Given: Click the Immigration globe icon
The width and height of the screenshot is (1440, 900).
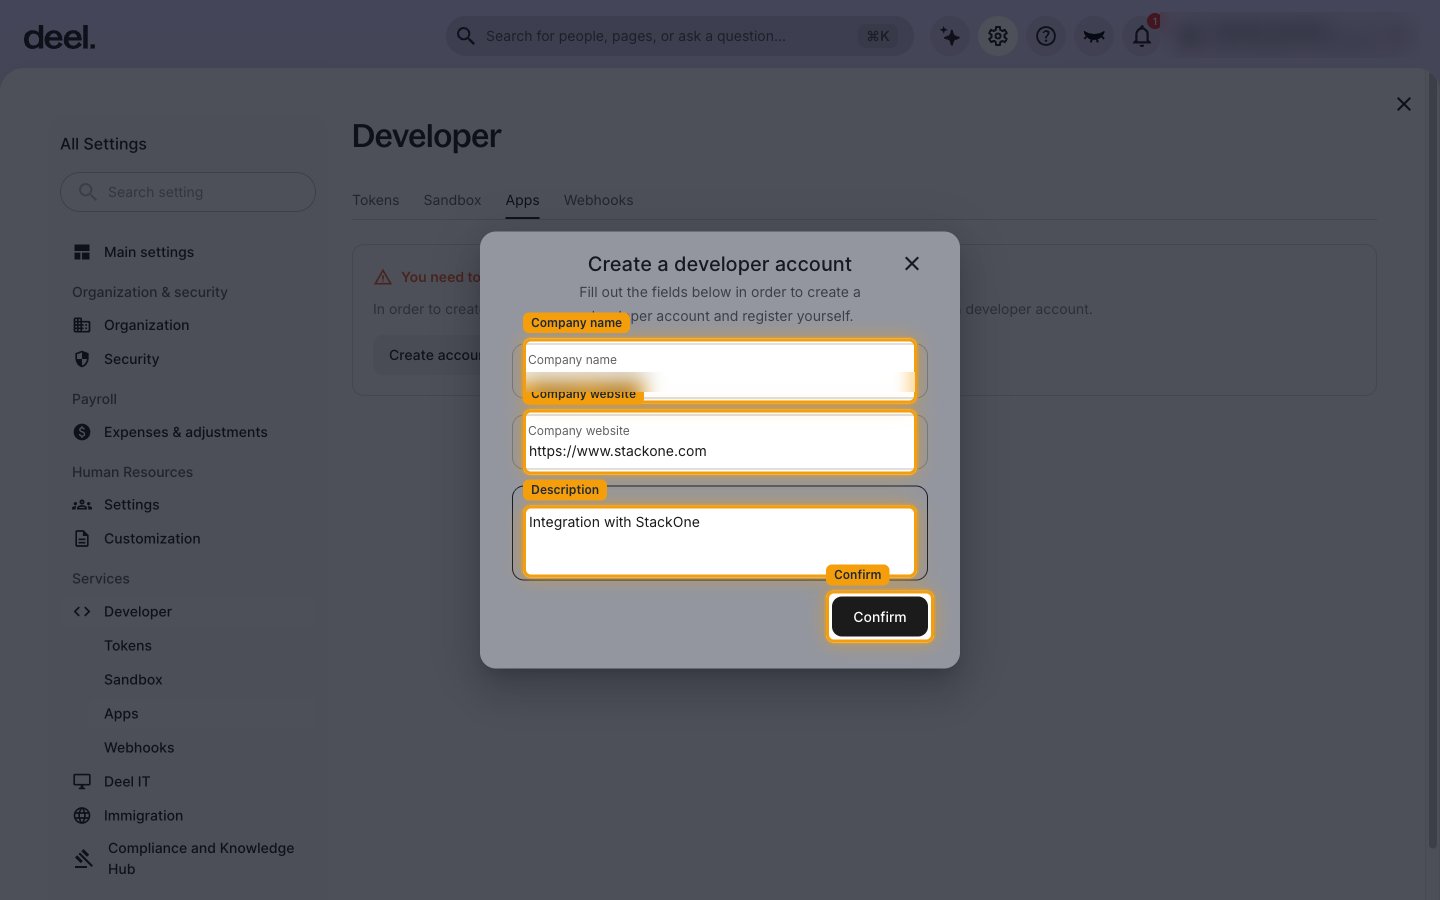Looking at the screenshot, I should tap(82, 816).
